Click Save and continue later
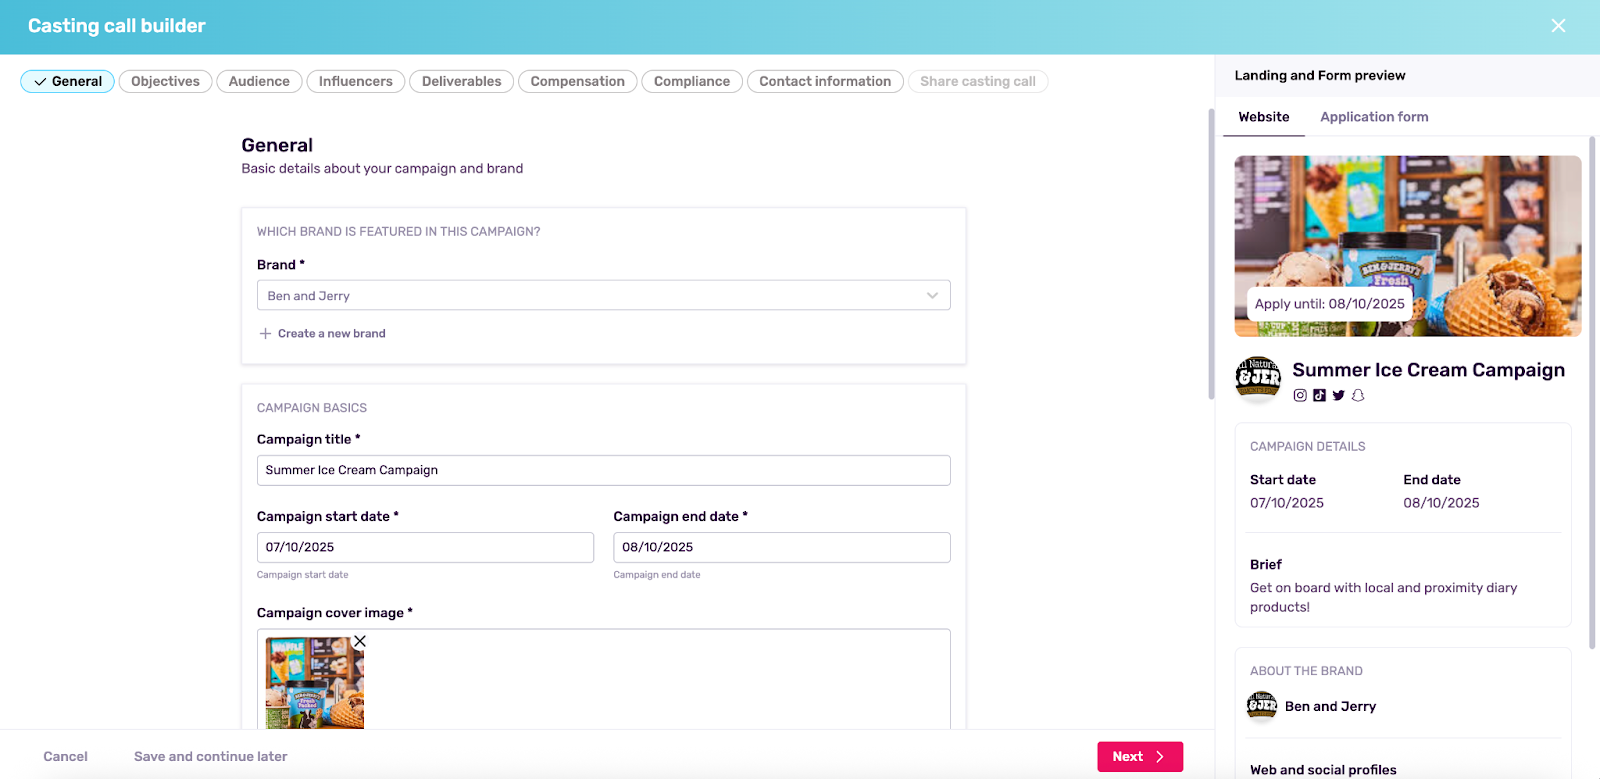This screenshot has width=1600, height=779. point(210,757)
